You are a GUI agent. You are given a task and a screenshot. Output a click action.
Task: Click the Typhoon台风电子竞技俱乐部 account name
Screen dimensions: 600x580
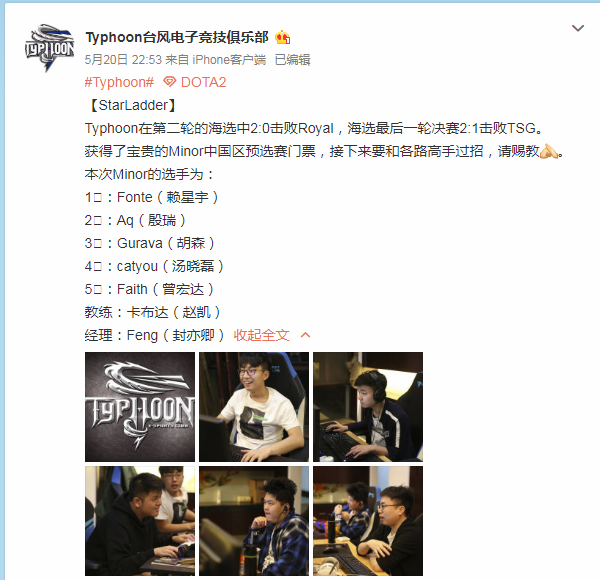click(x=177, y=37)
